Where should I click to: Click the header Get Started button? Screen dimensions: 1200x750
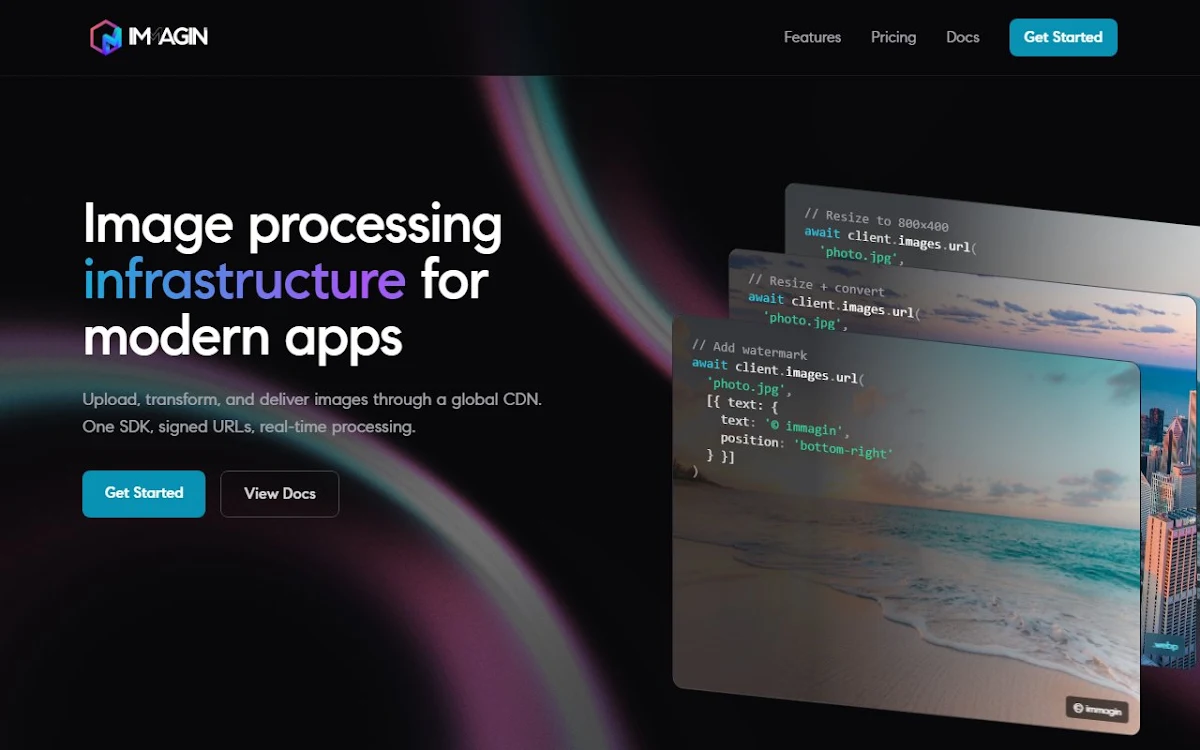pos(1063,37)
